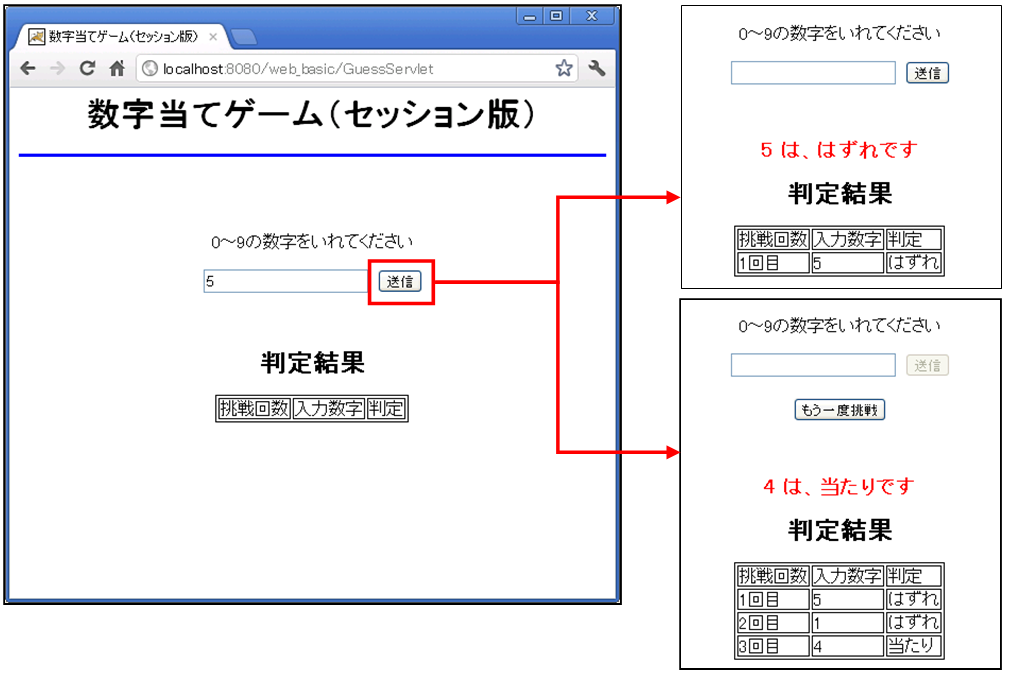
Task: Click the 当たり cell in the results table
Action: point(913,646)
